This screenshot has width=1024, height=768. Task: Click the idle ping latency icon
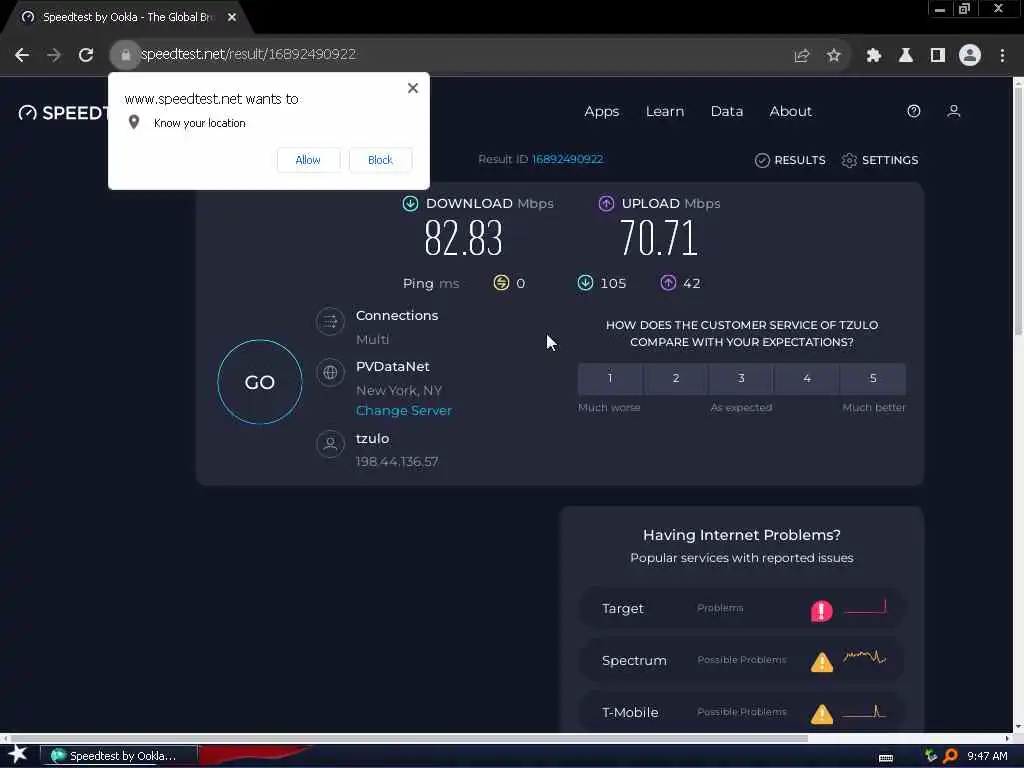(x=501, y=283)
